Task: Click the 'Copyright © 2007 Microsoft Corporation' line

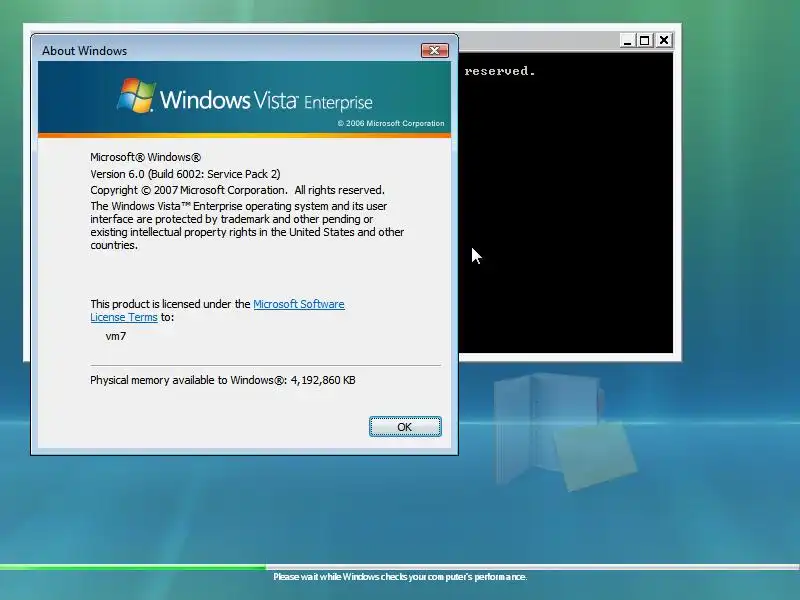Action: click(237, 190)
